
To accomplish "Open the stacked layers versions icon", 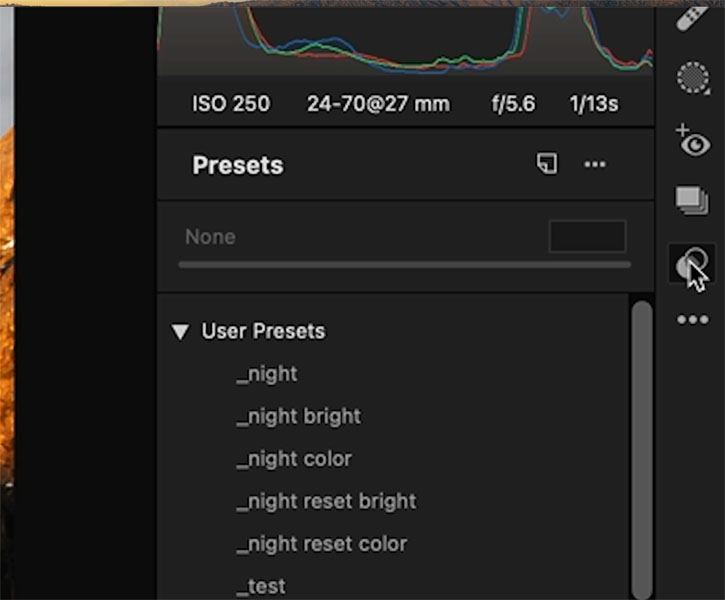I will pyautogui.click(x=692, y=201).
